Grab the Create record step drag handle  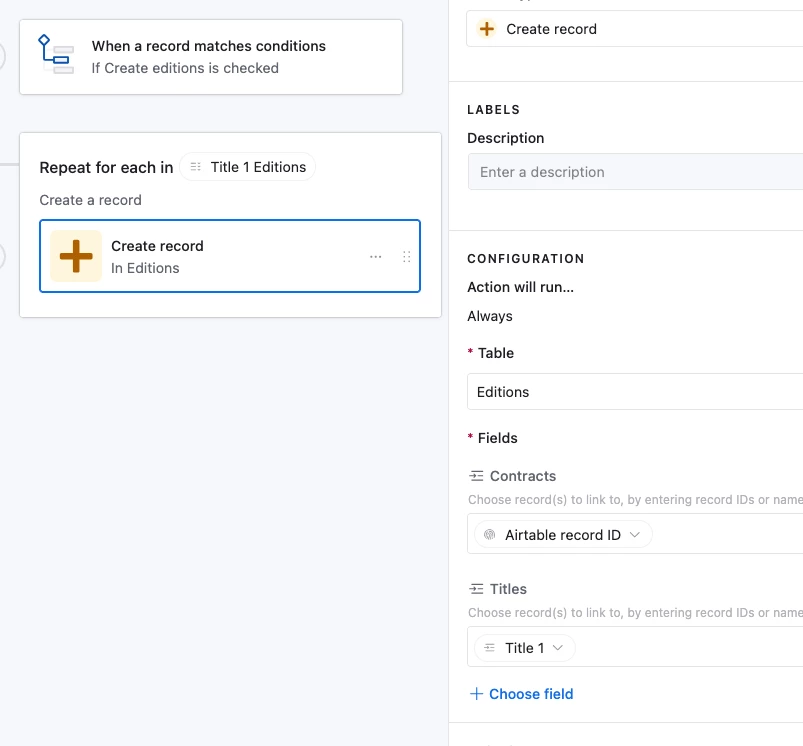pos(406,257)
